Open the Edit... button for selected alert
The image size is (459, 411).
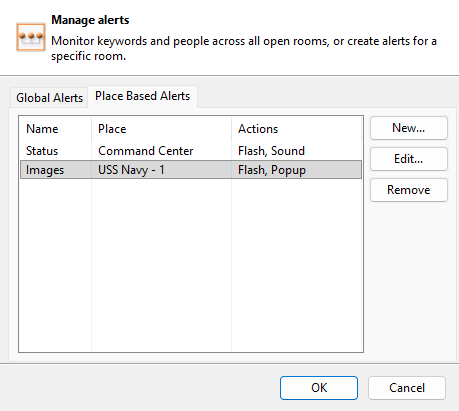[x=408, y=159]
